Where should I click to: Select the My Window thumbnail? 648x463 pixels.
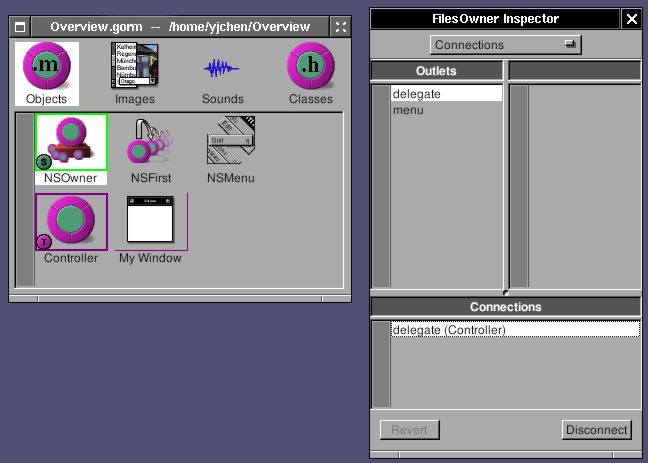pos(150,222)
